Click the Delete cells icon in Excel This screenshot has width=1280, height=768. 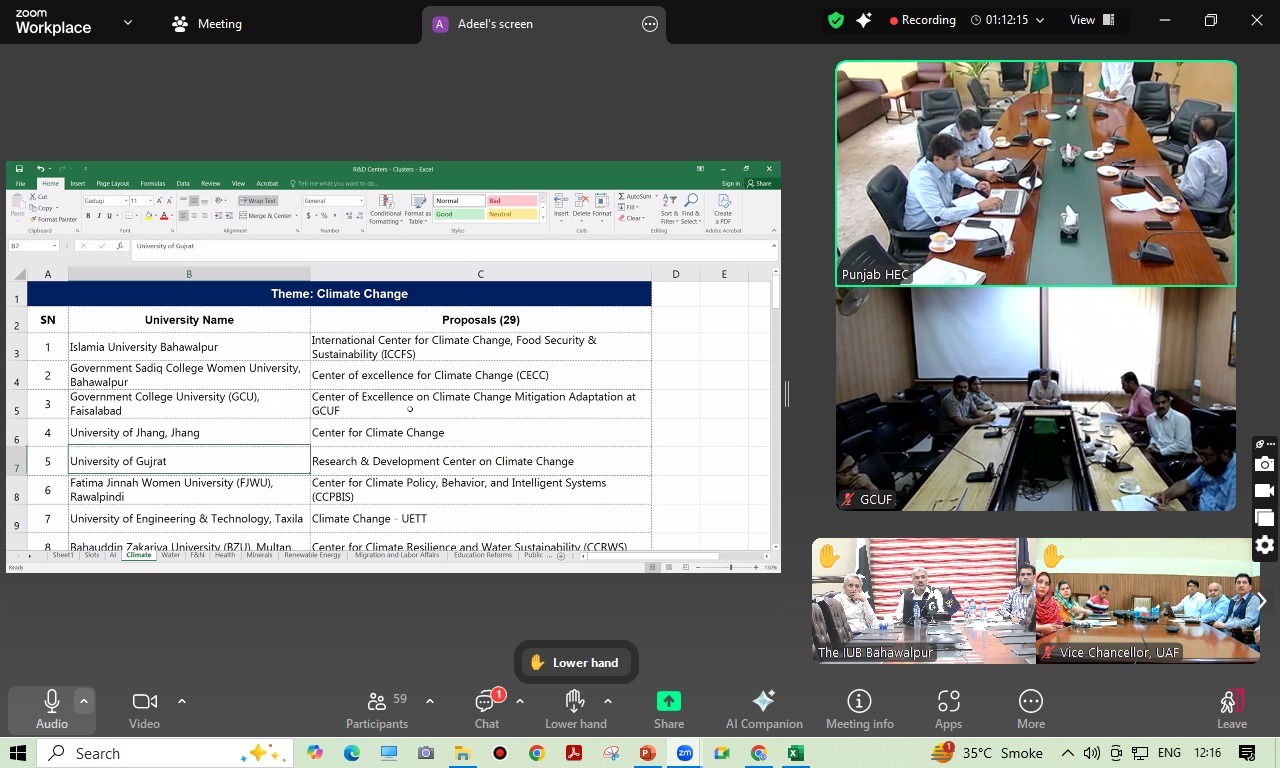pos(581,207)
